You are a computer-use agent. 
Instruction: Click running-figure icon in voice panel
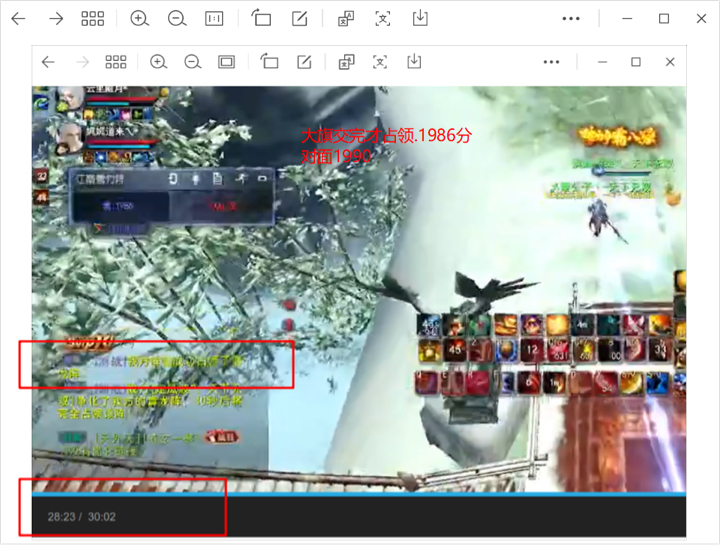click(242, 178)
